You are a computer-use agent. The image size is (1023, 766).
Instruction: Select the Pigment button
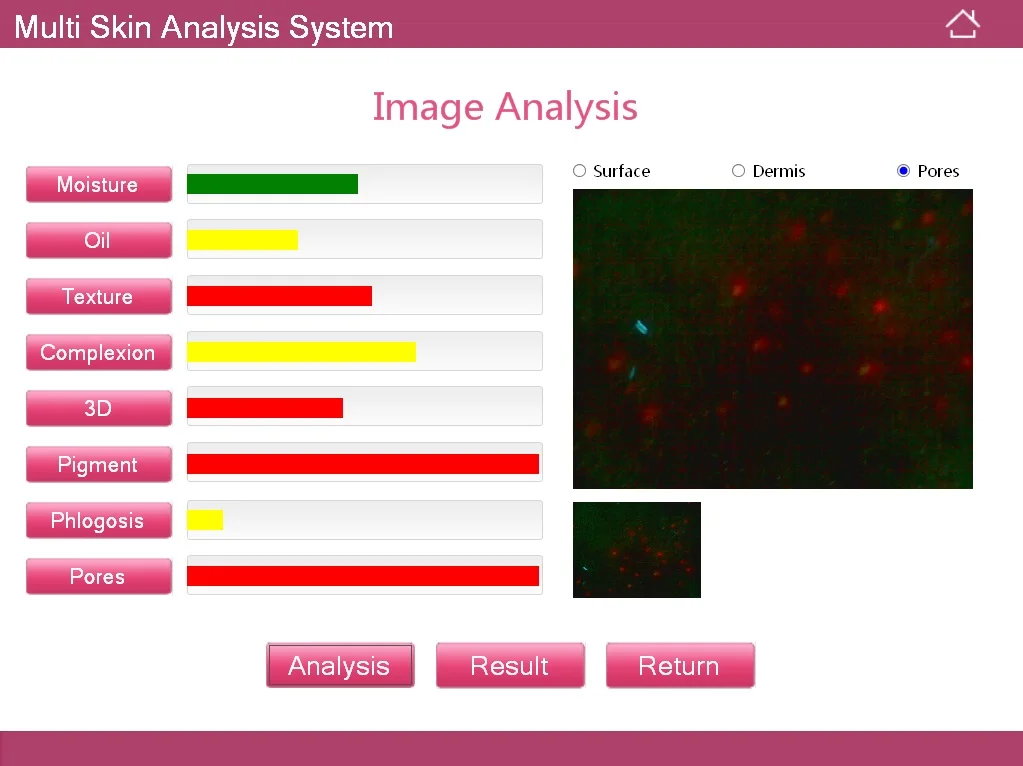pyautogui.click(x=99, y=465)
